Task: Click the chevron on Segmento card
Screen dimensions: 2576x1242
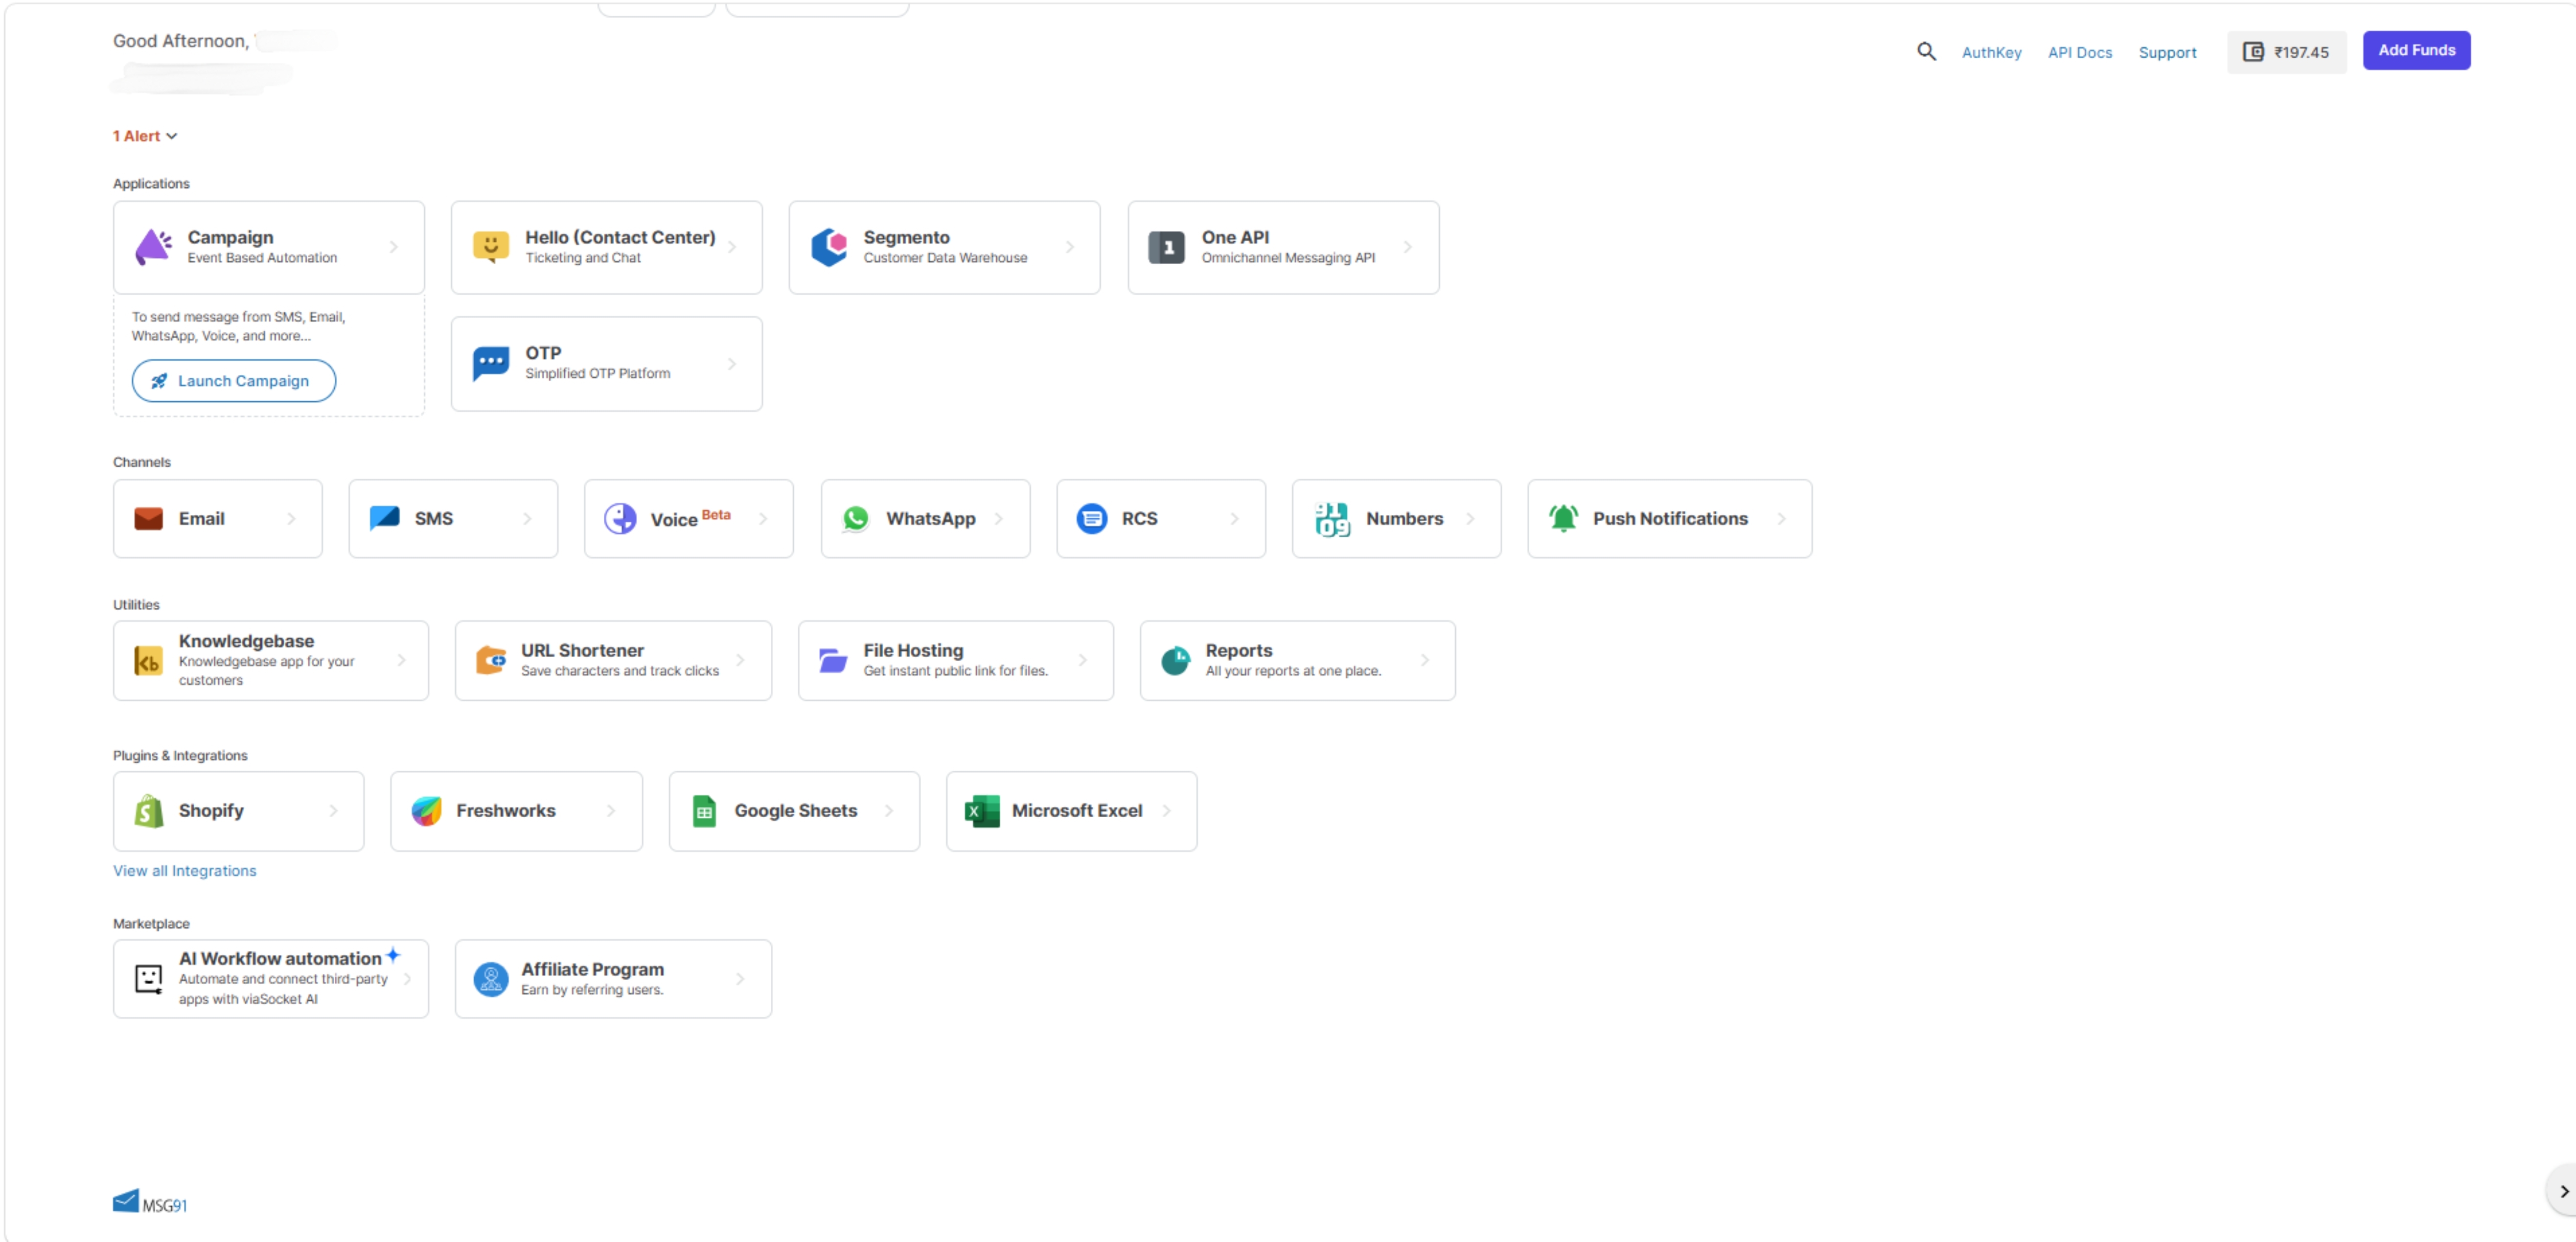Action: 1070,247
